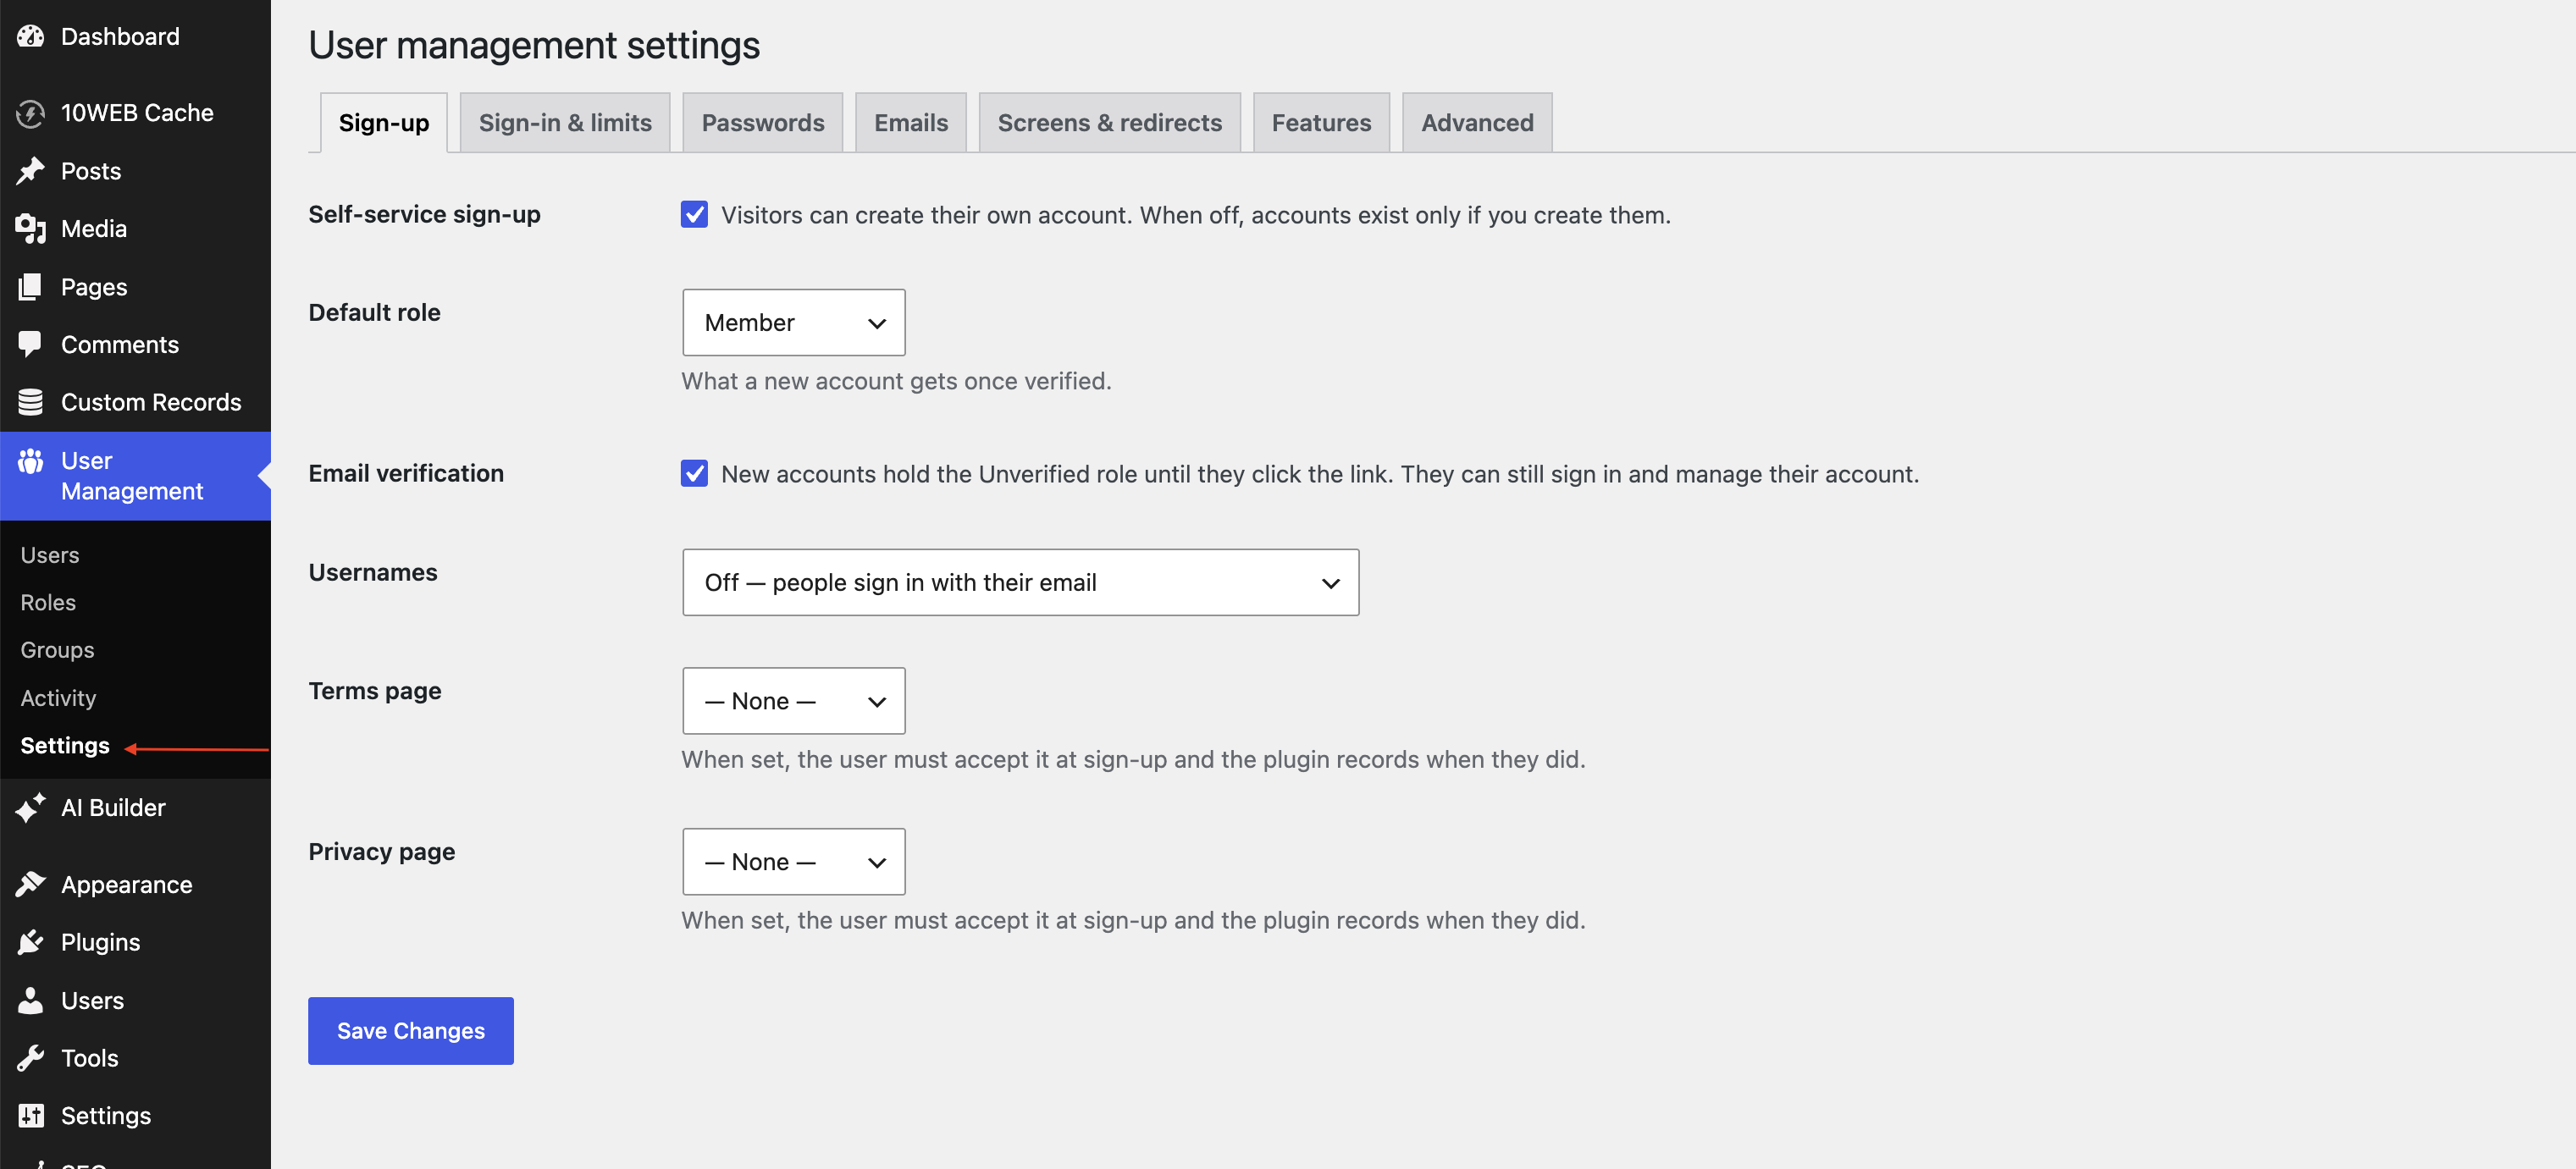Switch to the Emails tab
2576x1169 pixels.
(x=911, y=123)
